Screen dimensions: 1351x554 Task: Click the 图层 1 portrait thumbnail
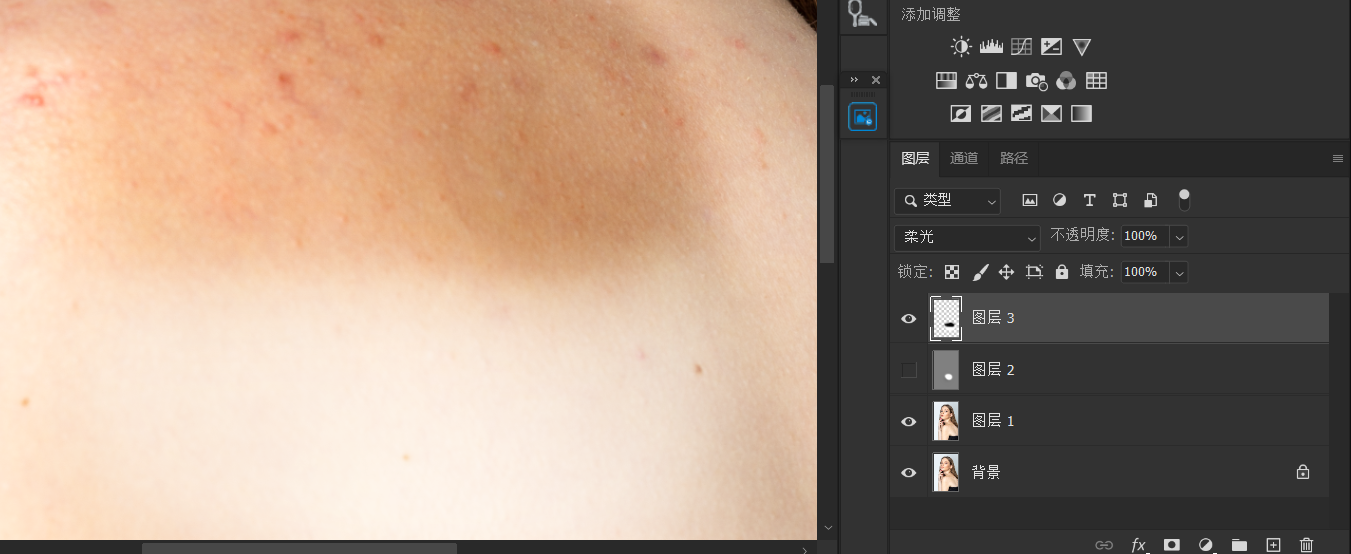coord(946,421)
